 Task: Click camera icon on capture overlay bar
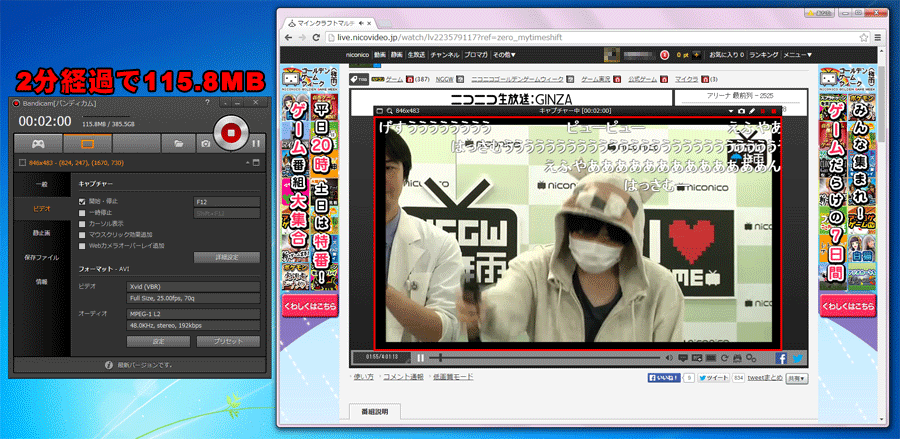(x=742, y=111)
